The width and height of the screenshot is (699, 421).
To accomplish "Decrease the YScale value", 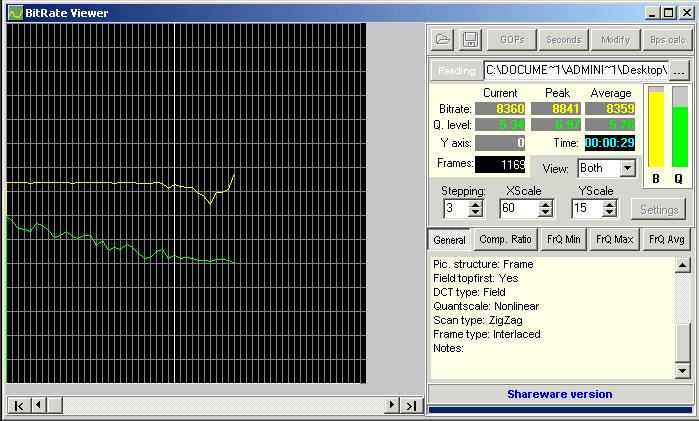I will coord(610,213).
